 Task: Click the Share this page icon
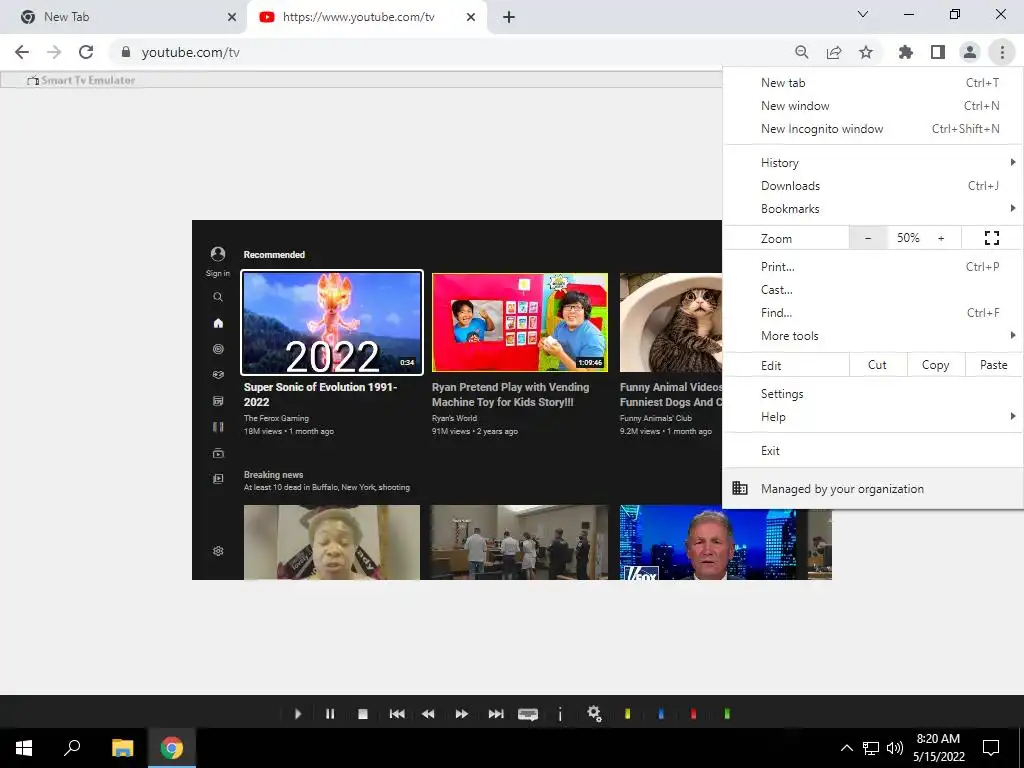tap(834, 52)
